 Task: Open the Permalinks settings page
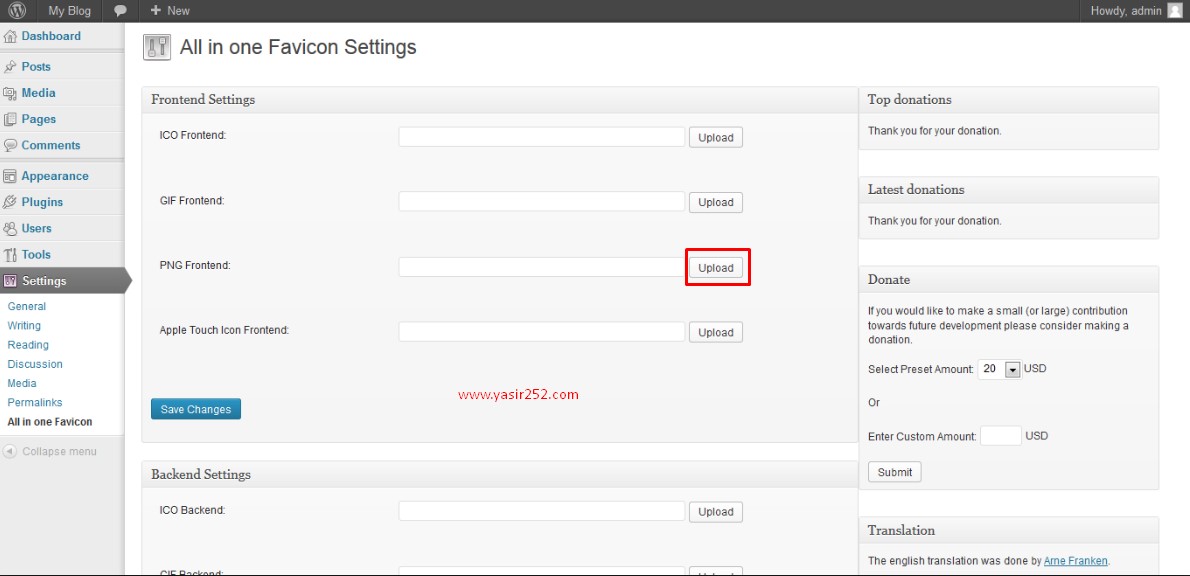coord(34,402)
